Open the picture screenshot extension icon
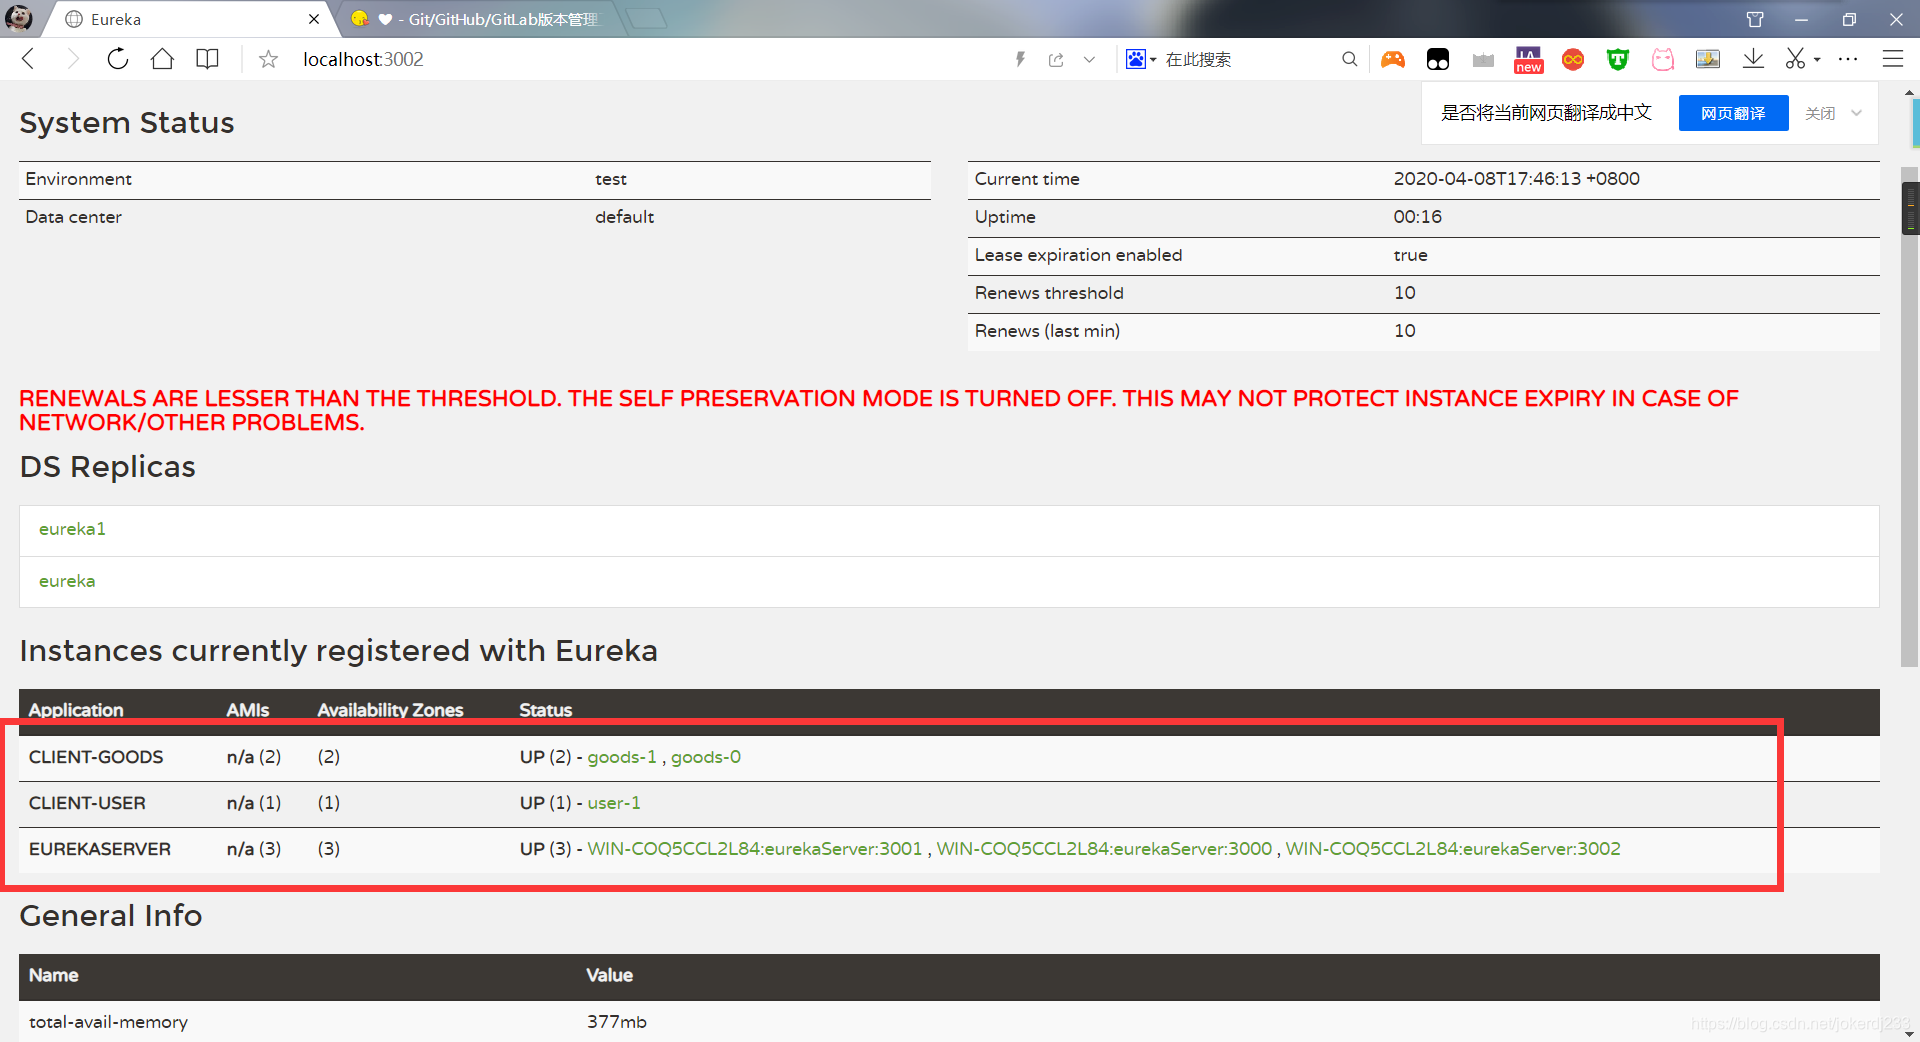1920x1042 pixels. pos(1708,59)
